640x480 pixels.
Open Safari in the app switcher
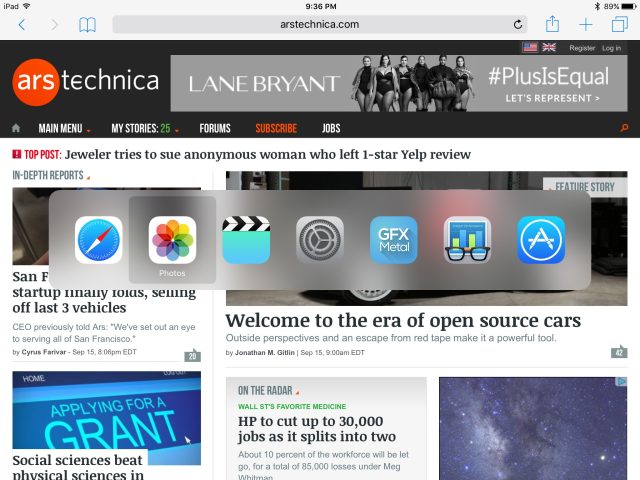(x=99, y=240)
